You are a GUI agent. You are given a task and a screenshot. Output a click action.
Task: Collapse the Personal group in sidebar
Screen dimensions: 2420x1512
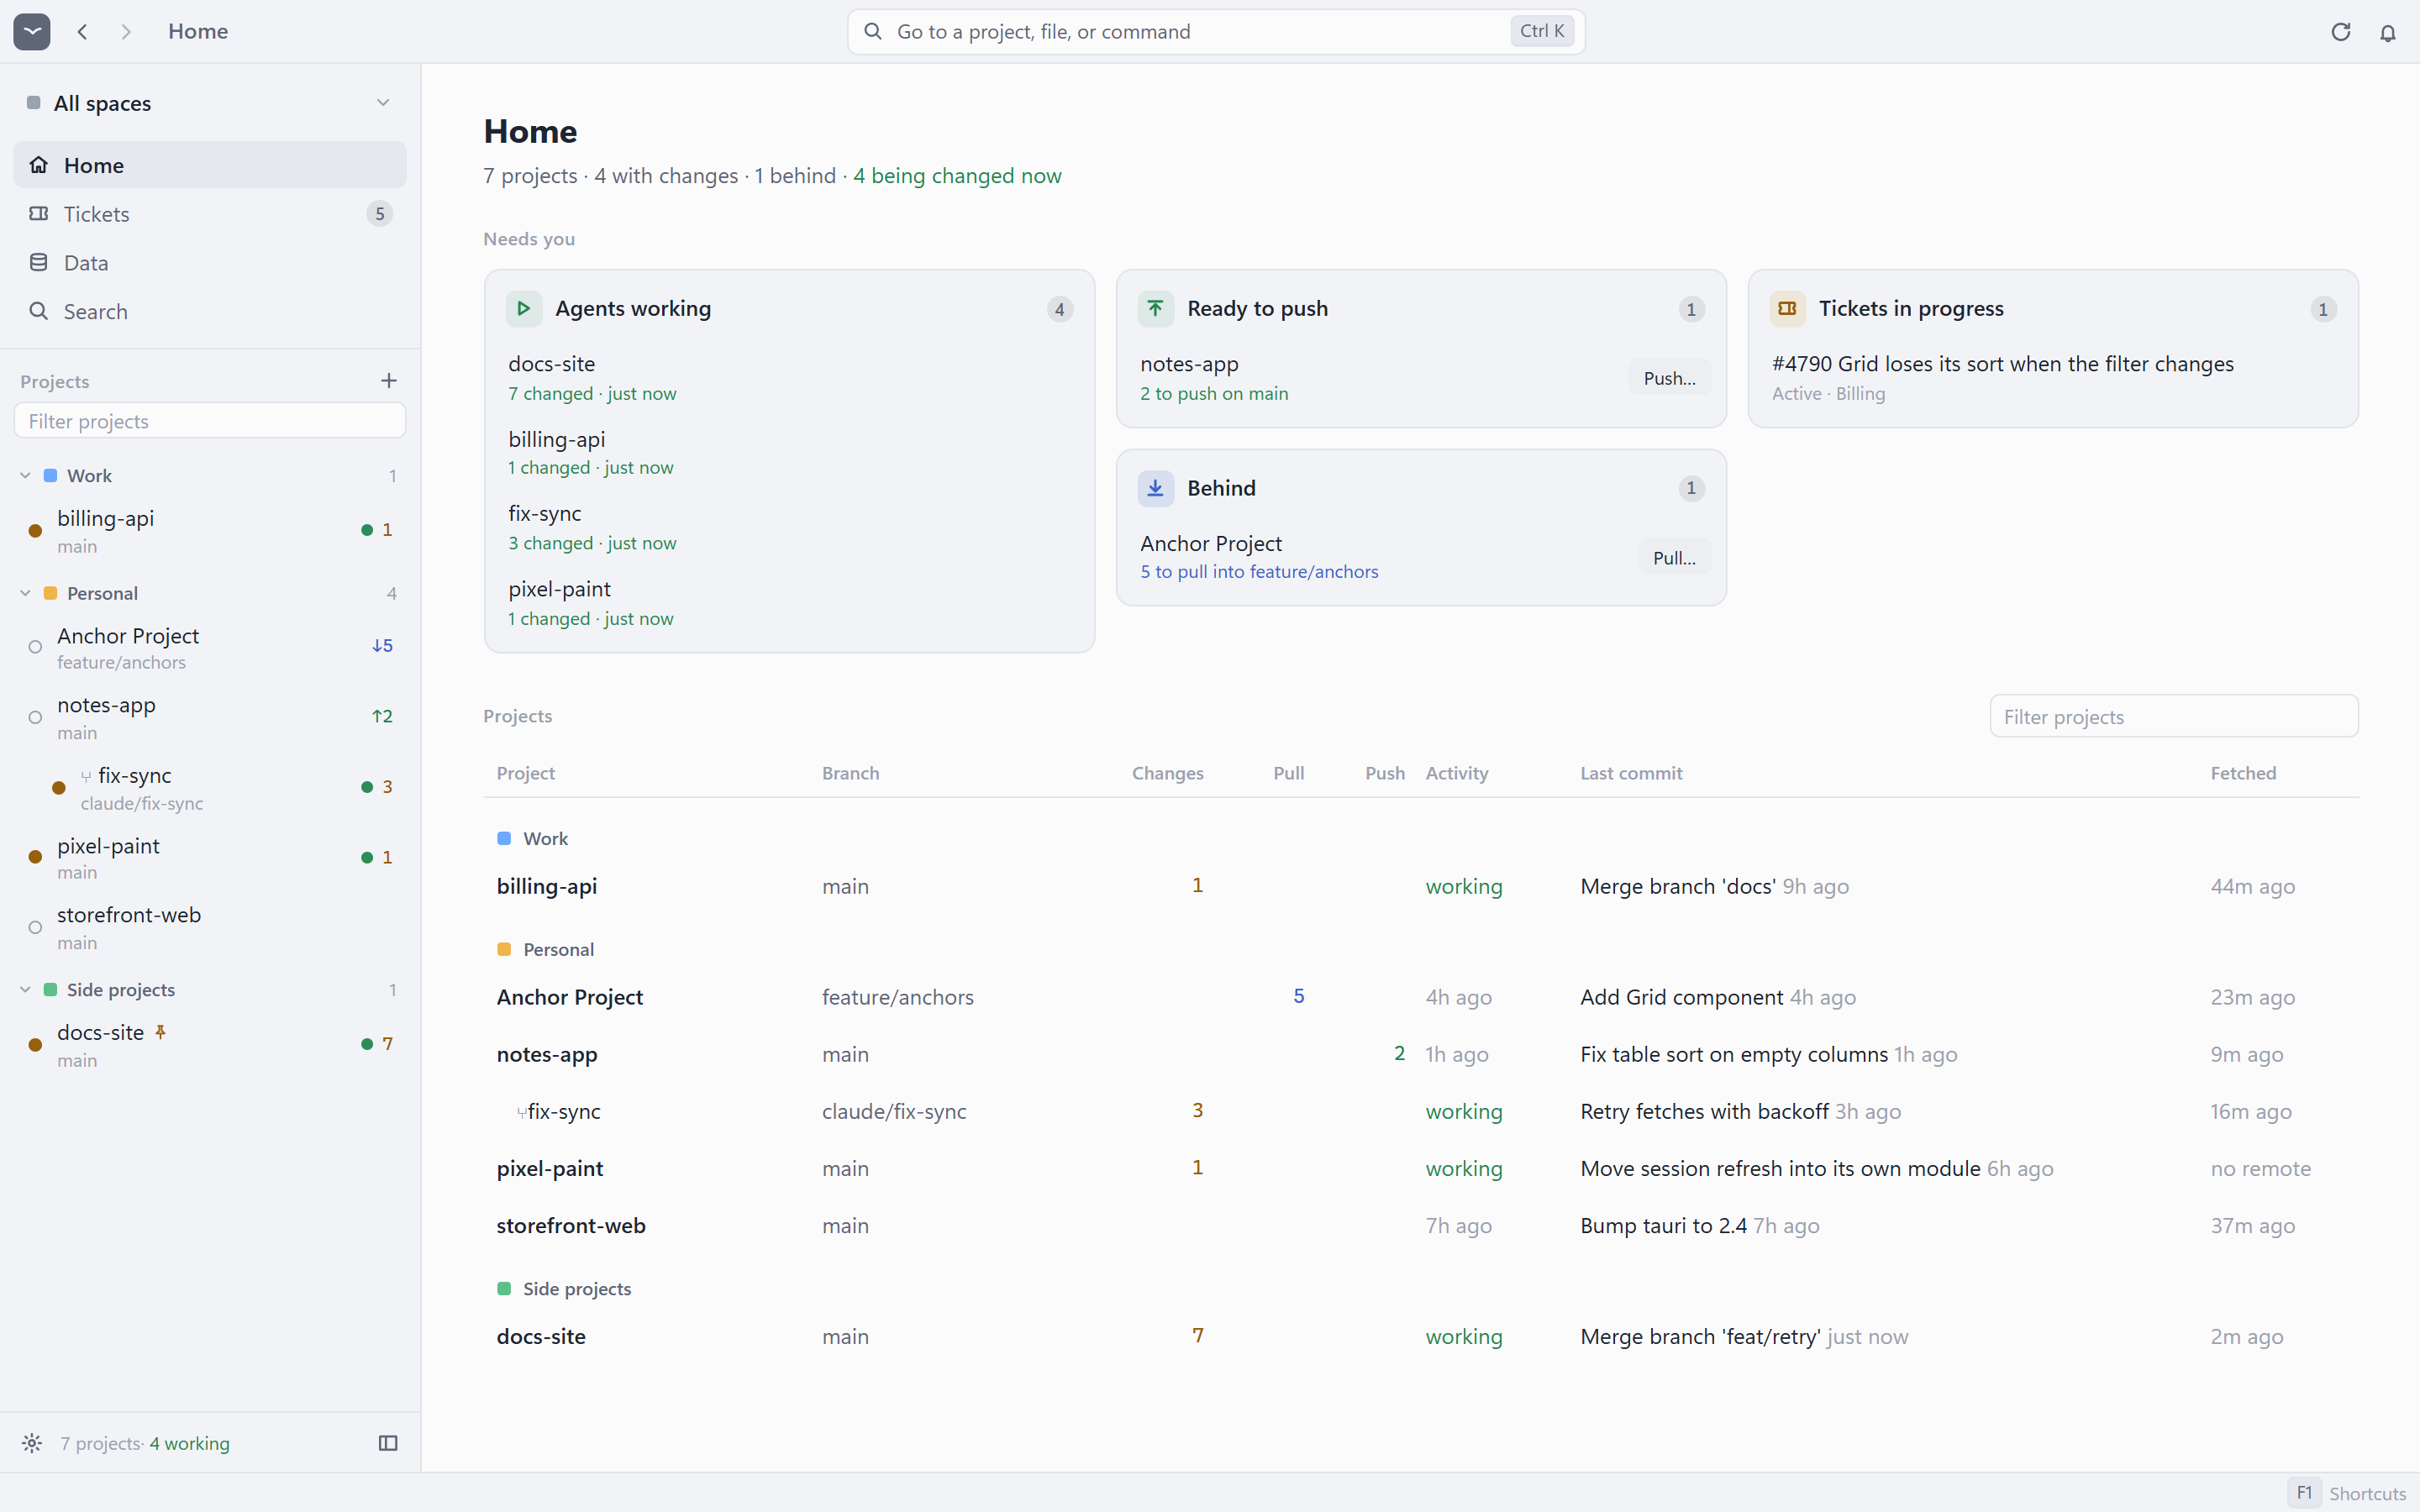coord(25,594)
